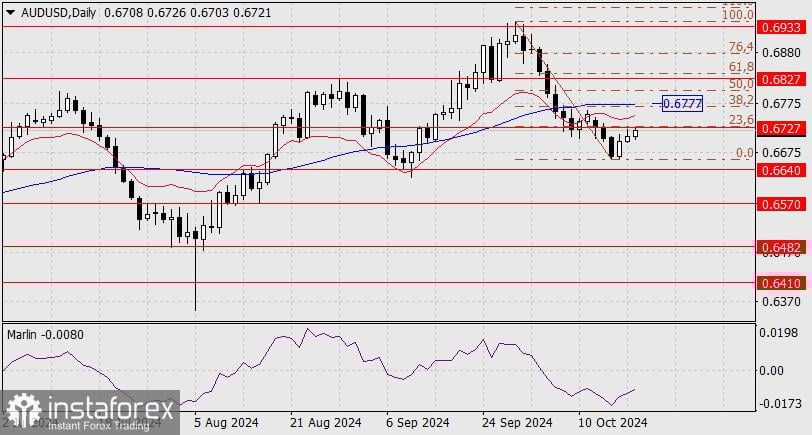Select the 0.6933 red price level label

(782, 27)
